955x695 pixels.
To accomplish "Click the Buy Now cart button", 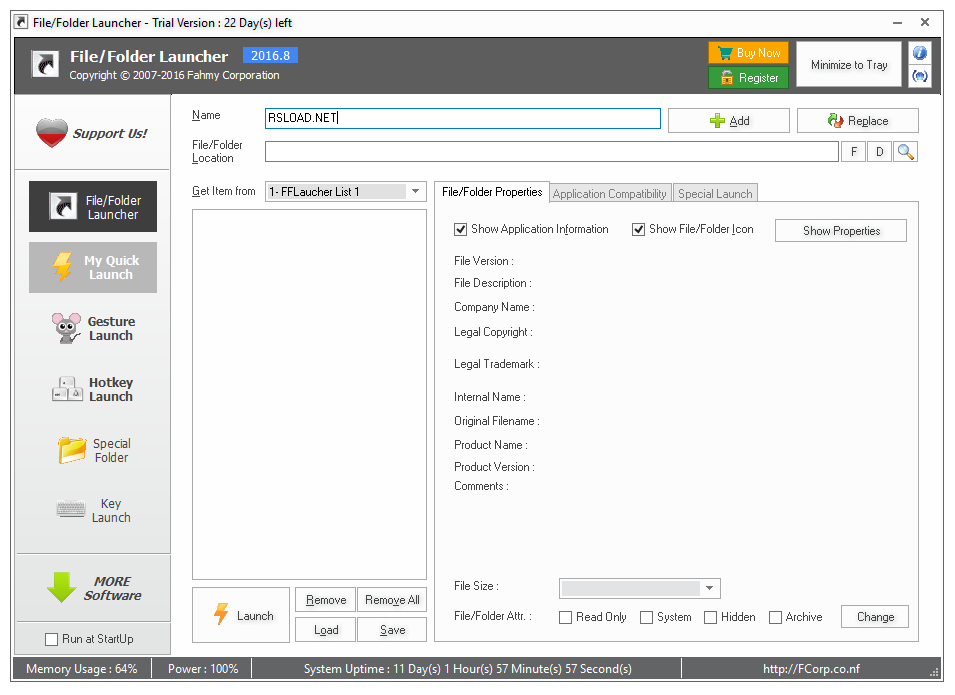I will [749, 53].
